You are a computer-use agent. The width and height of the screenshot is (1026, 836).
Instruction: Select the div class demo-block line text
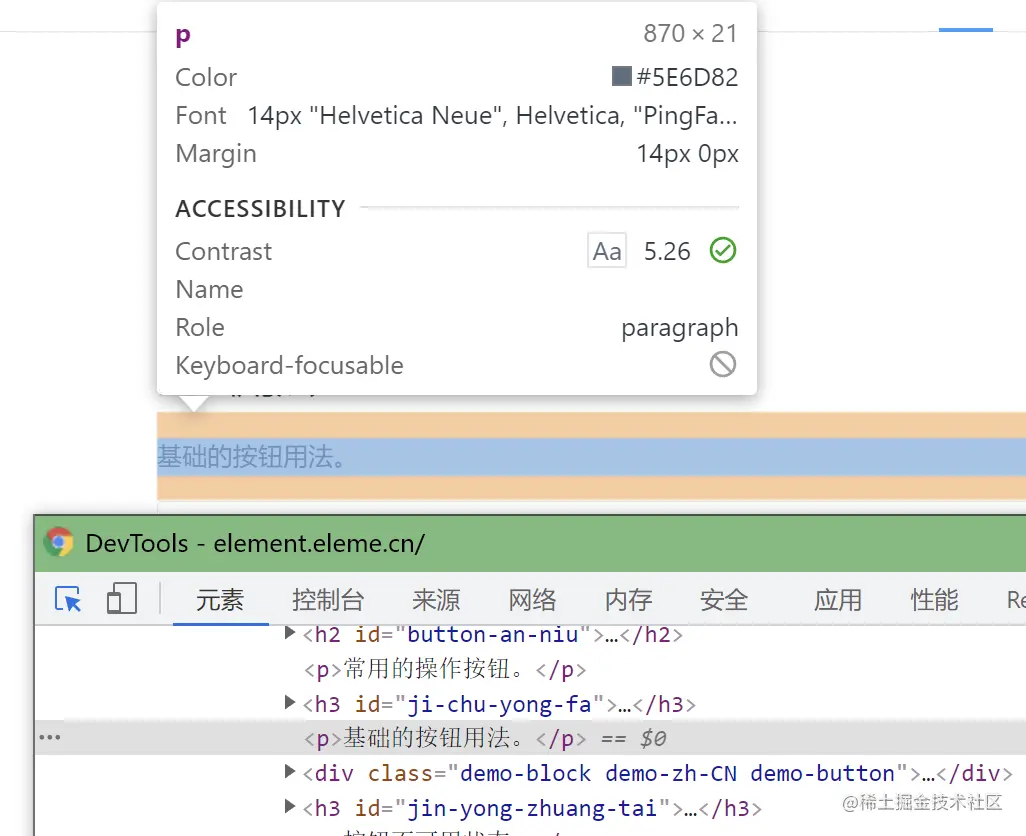click(x=658, y=773)
